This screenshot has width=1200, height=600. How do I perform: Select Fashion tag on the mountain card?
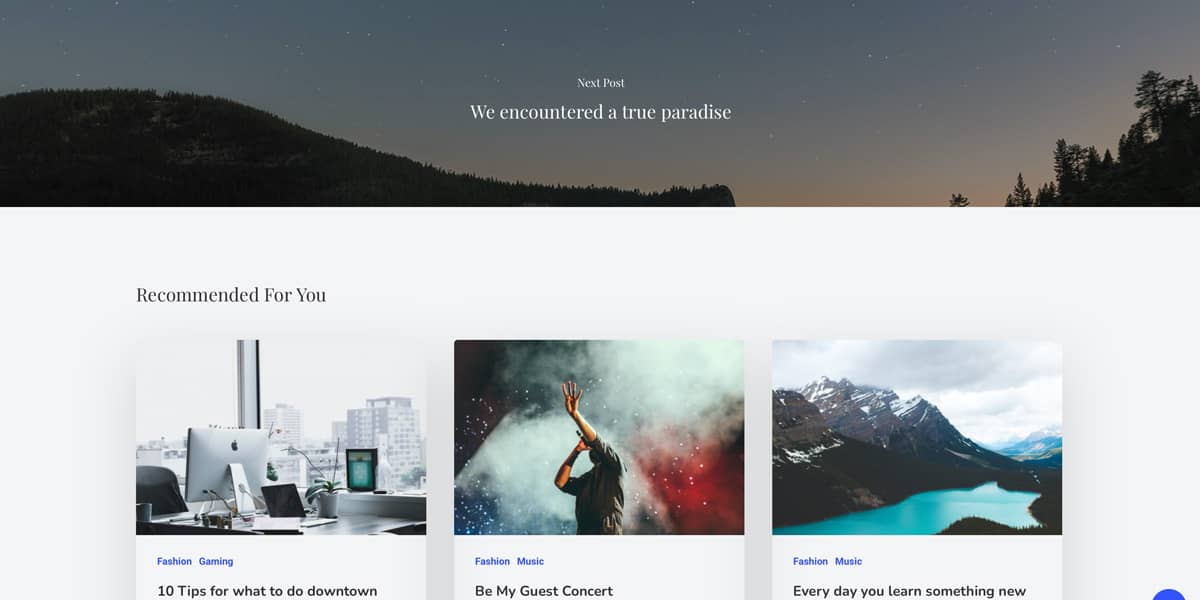(x=810, y=561)
